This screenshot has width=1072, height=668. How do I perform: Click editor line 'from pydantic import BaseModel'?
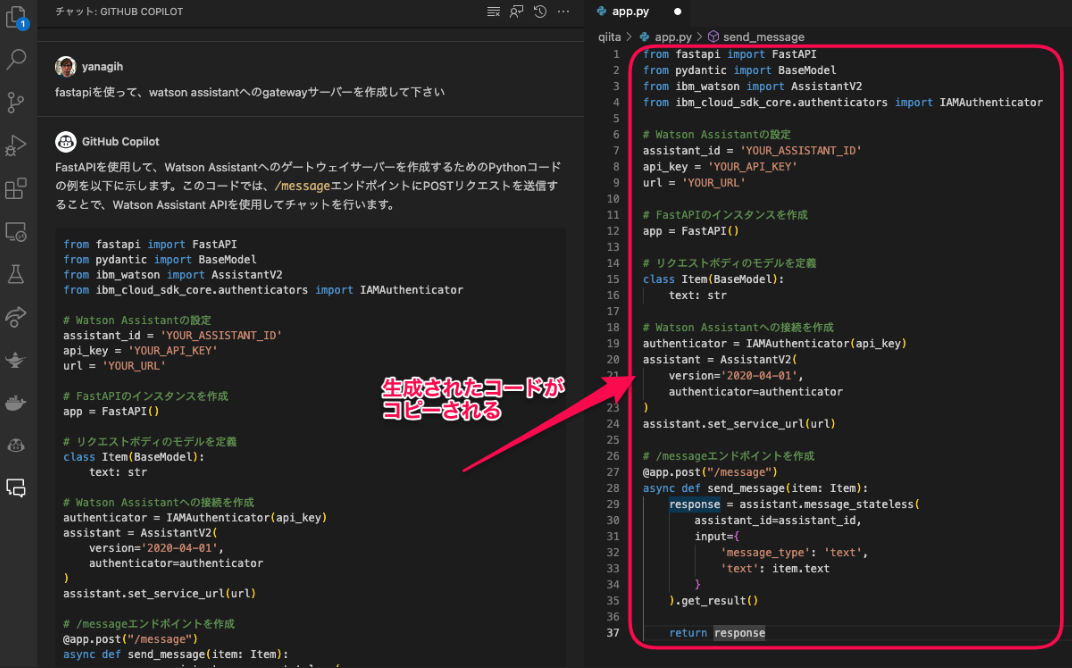pyautogui.click(x=739, y=70)
